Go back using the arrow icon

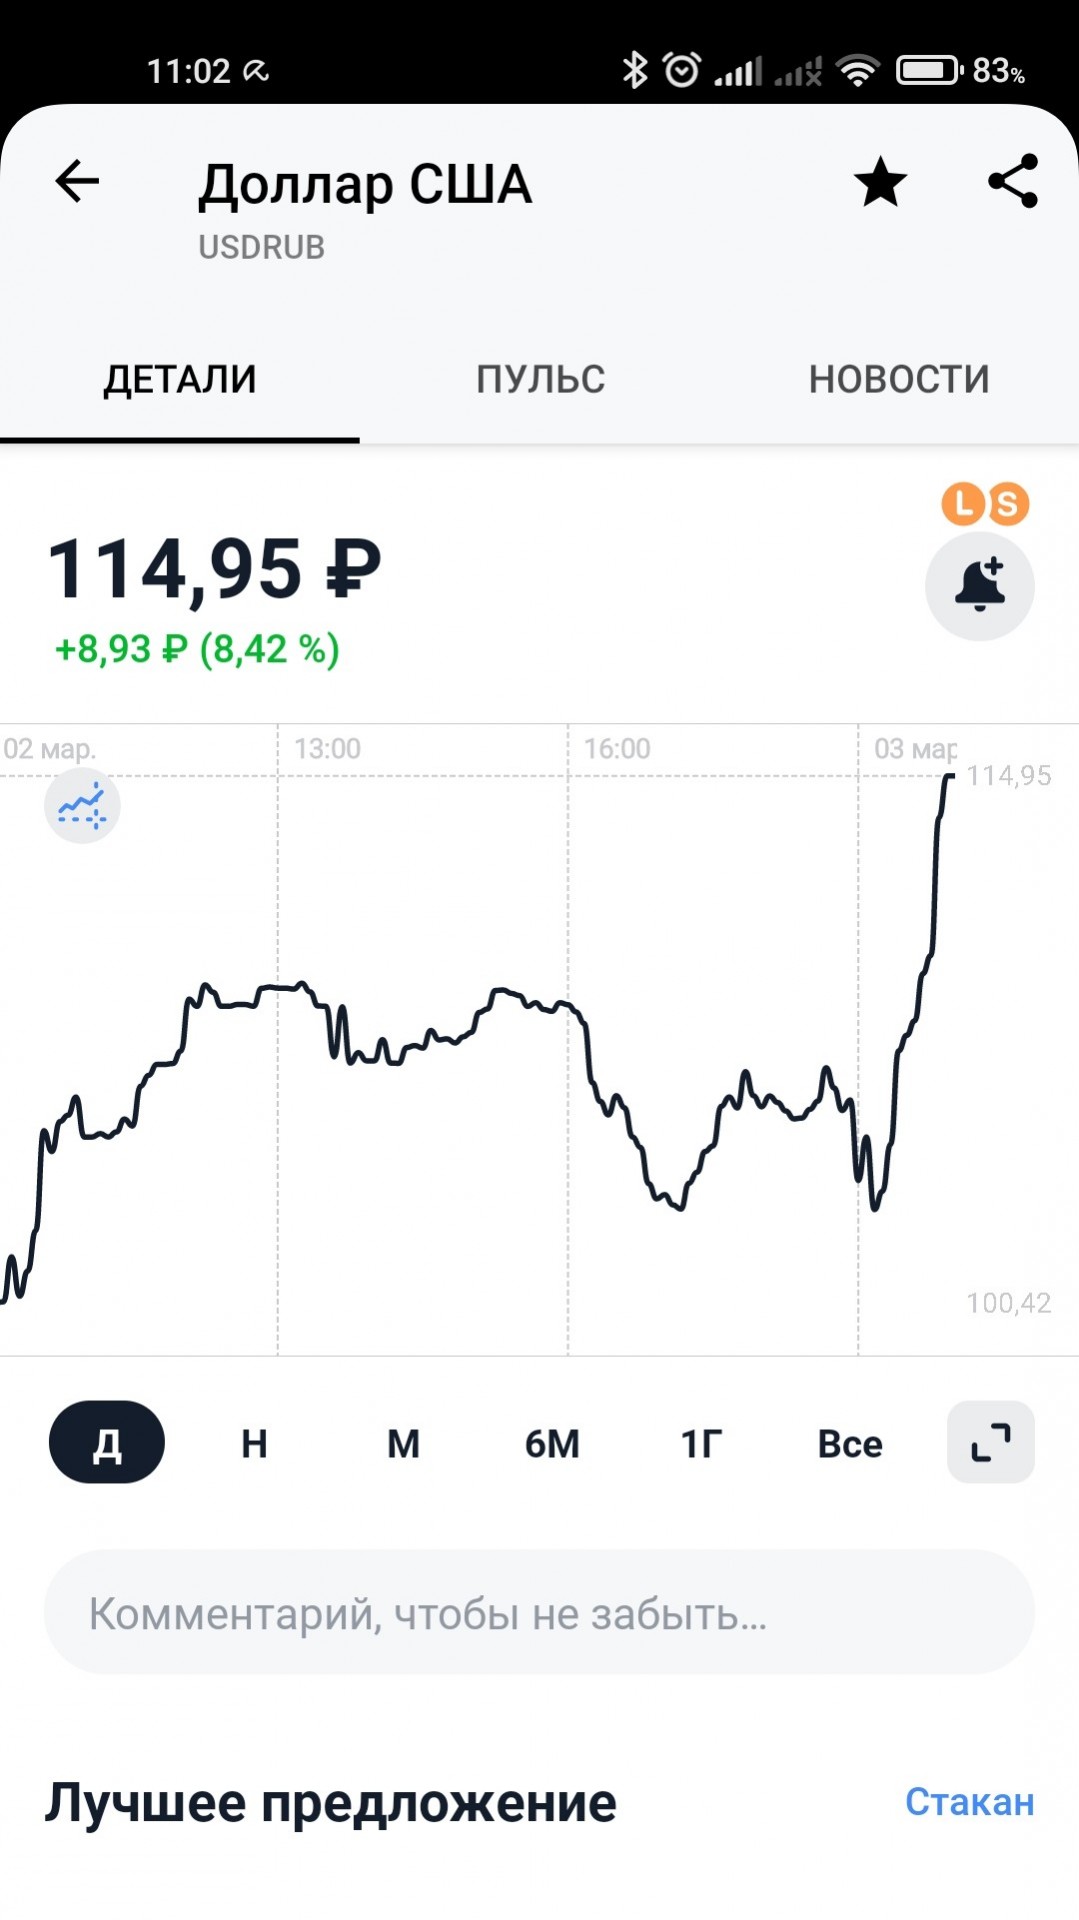(x=77, y=181)
